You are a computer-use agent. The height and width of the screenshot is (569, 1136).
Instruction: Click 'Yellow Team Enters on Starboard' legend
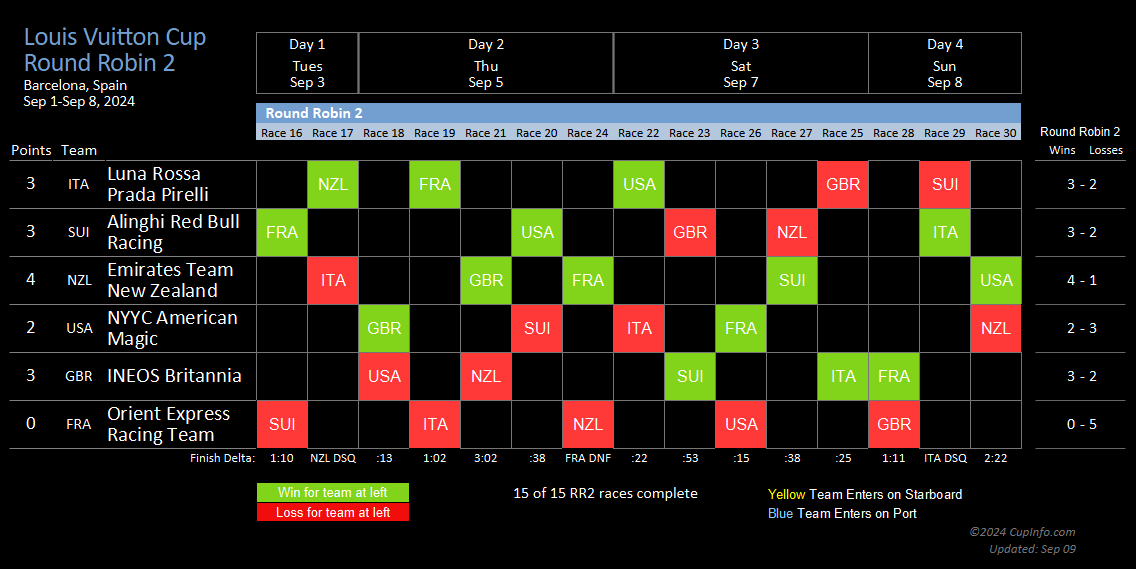tap(865, 494)
